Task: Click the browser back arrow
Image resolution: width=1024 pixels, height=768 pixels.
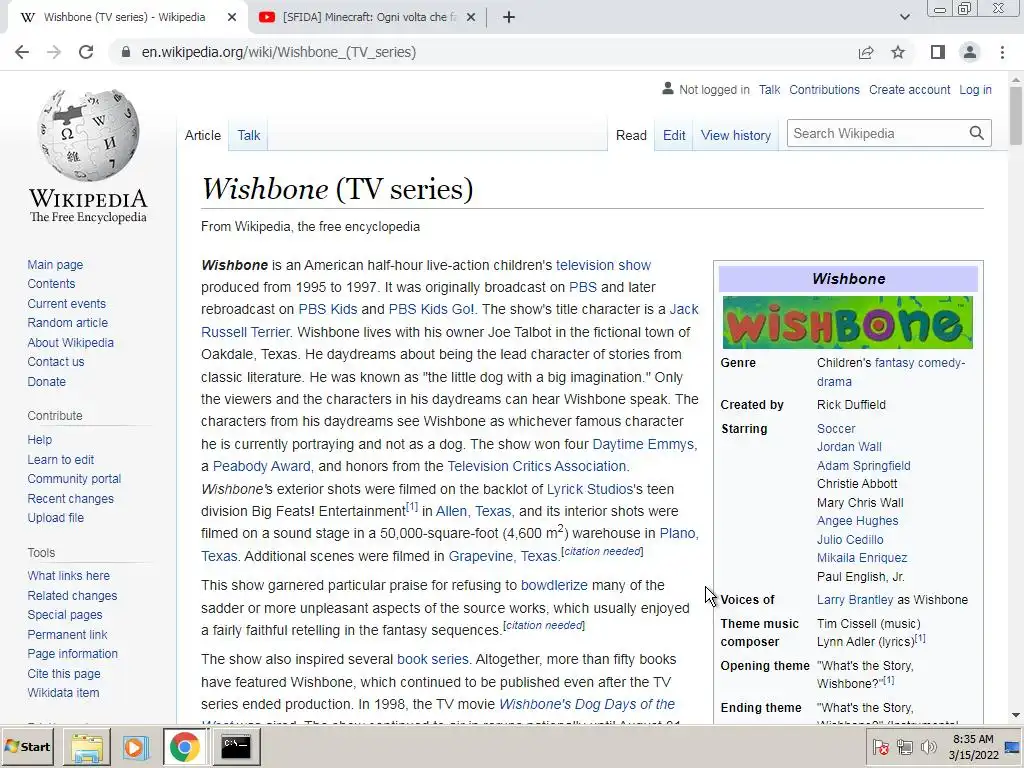Action: click(x=22, y=52)
